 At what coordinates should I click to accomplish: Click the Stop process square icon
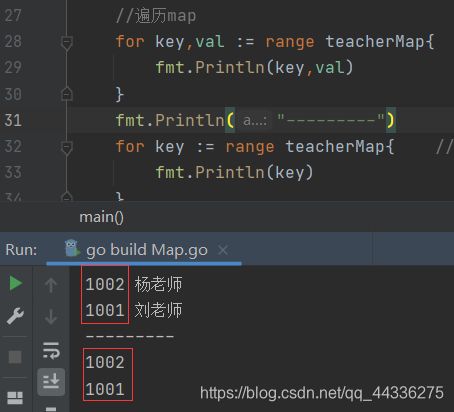click(x=15, y=357)
